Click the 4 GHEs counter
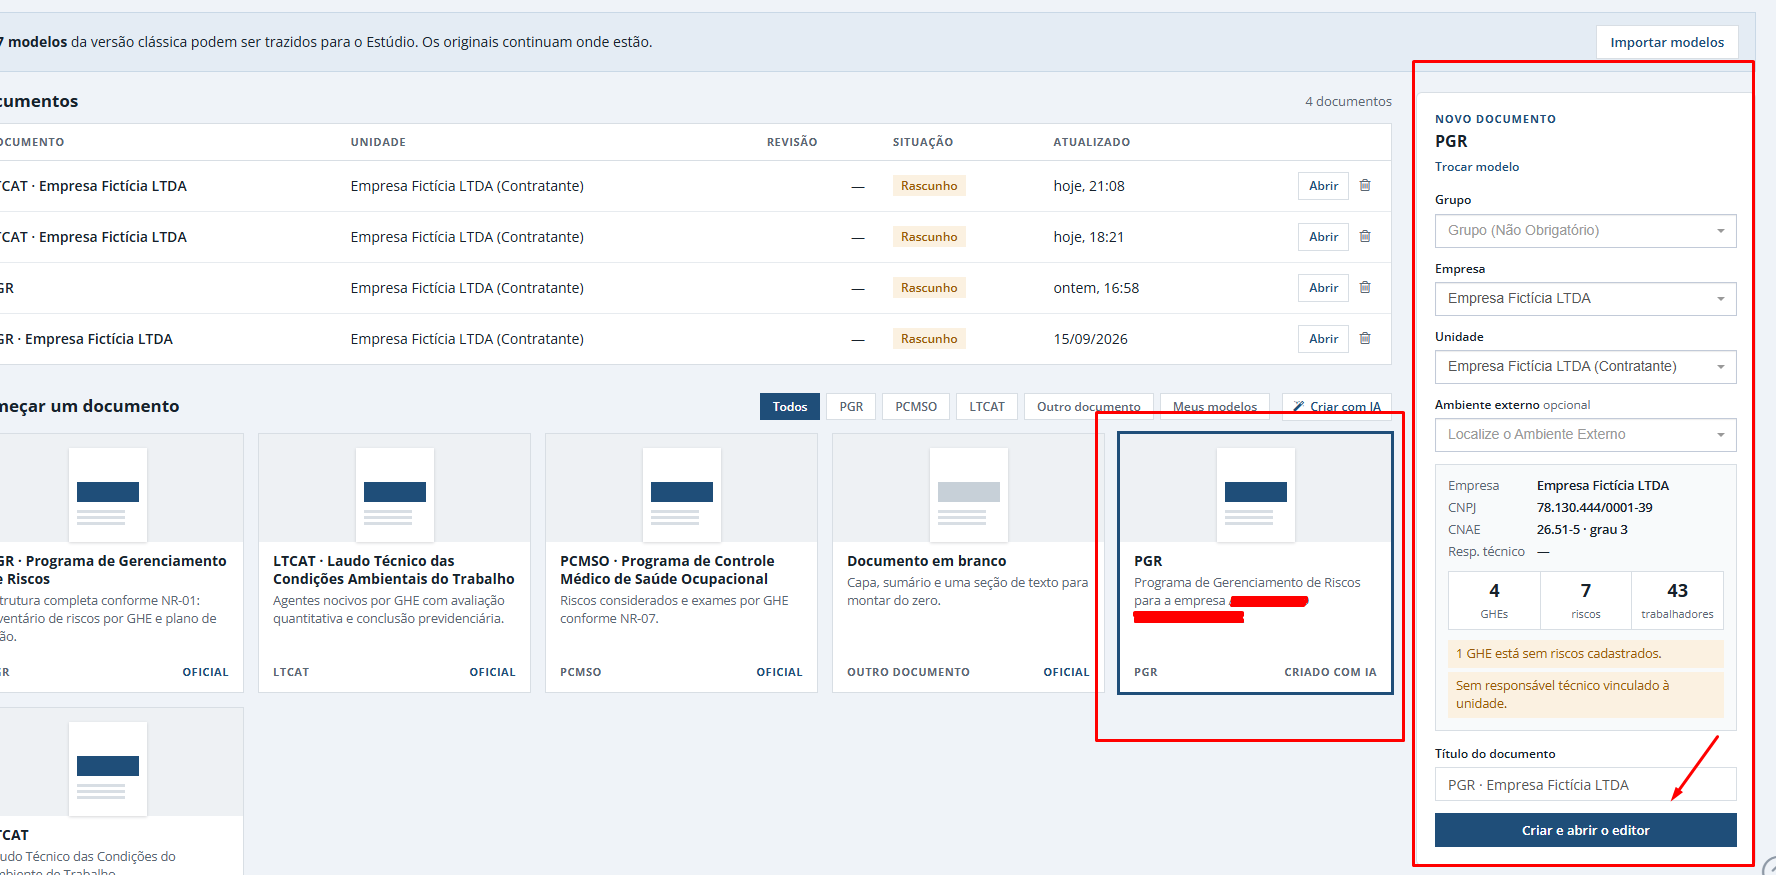 1494,600
